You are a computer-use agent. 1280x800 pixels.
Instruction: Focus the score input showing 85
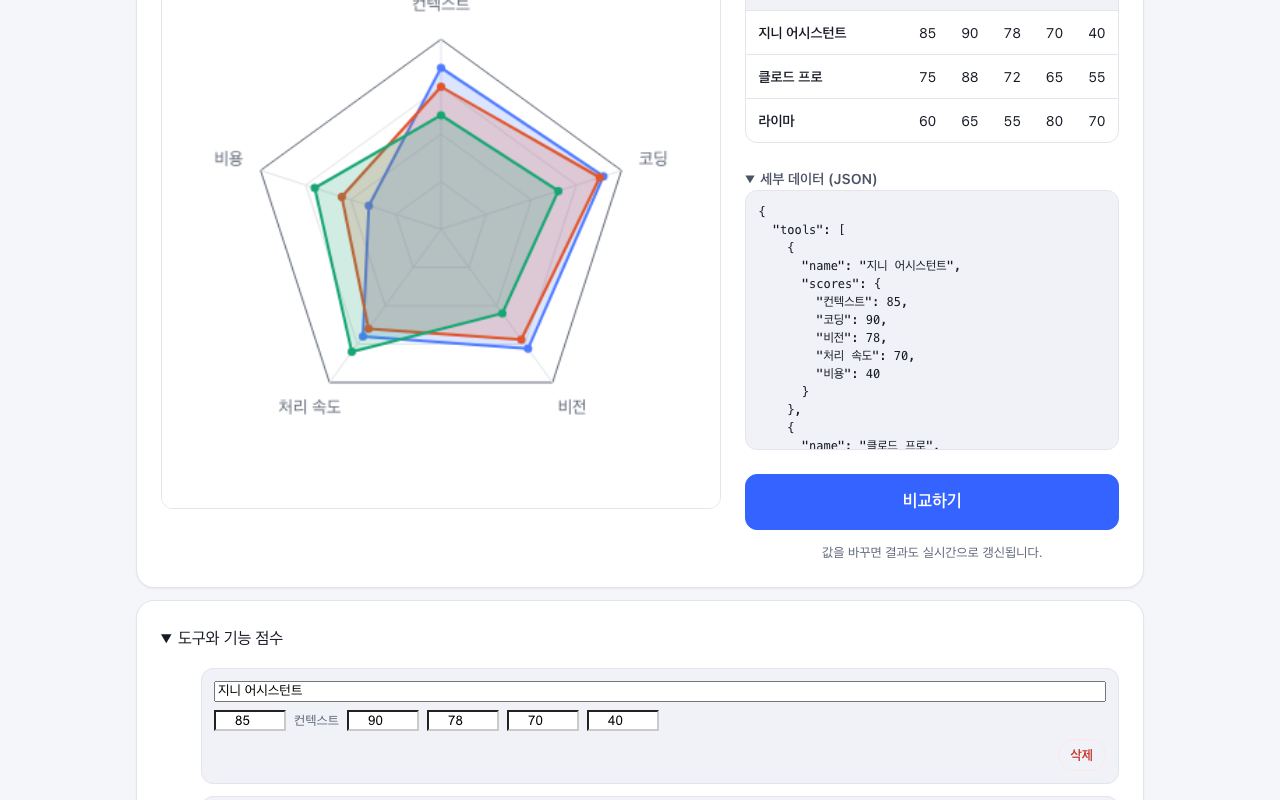250,720
